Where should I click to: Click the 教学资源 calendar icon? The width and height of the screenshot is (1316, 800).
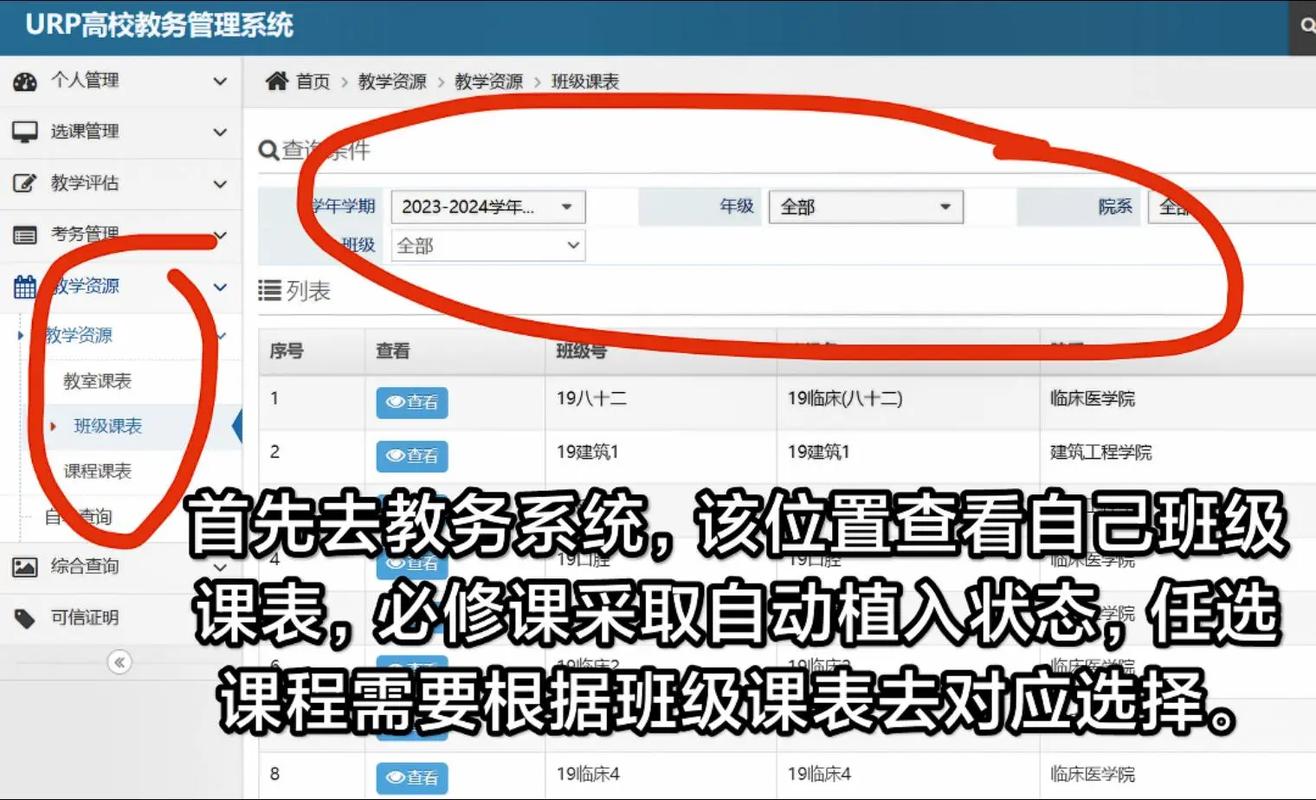[x=25, y=287]
